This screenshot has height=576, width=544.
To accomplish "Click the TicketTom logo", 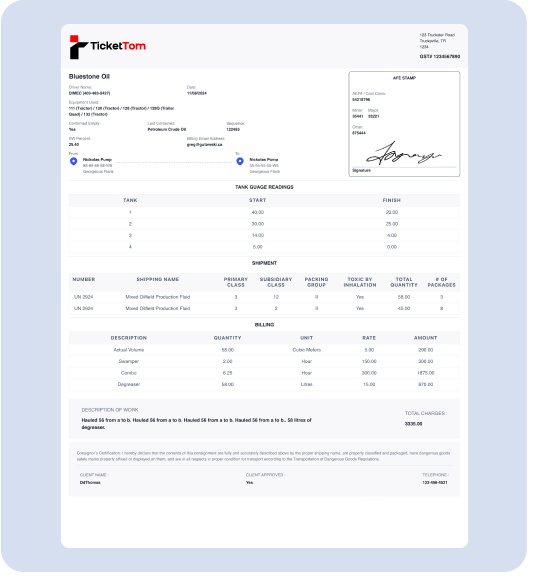I will [x=108, y=47].
